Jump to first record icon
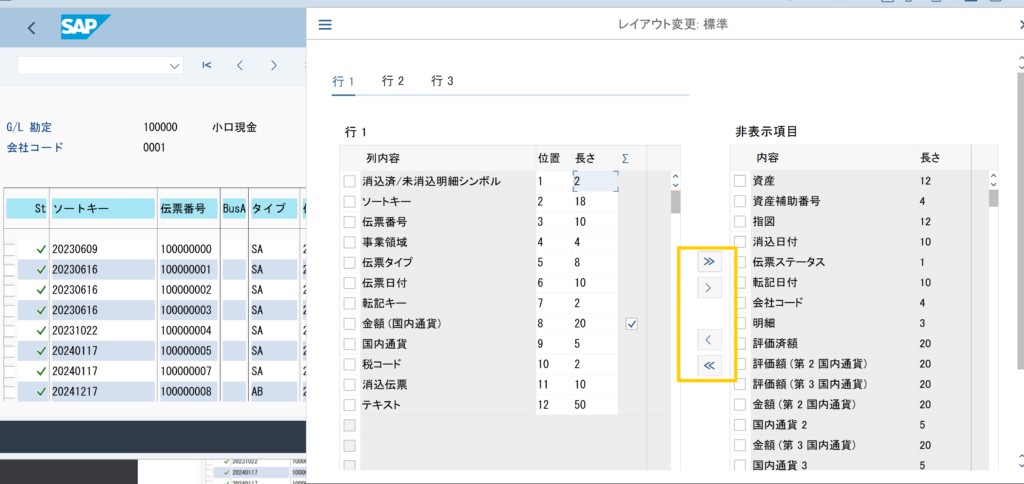 click(206, 65)
